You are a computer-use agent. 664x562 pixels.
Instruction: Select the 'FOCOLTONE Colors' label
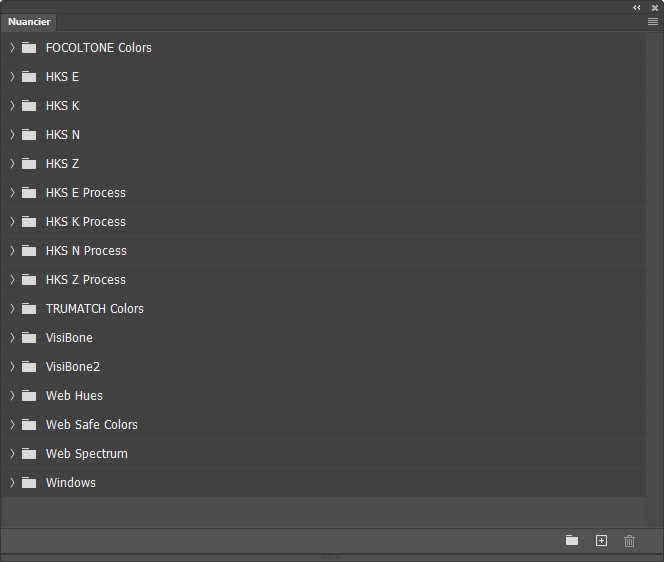99,48
